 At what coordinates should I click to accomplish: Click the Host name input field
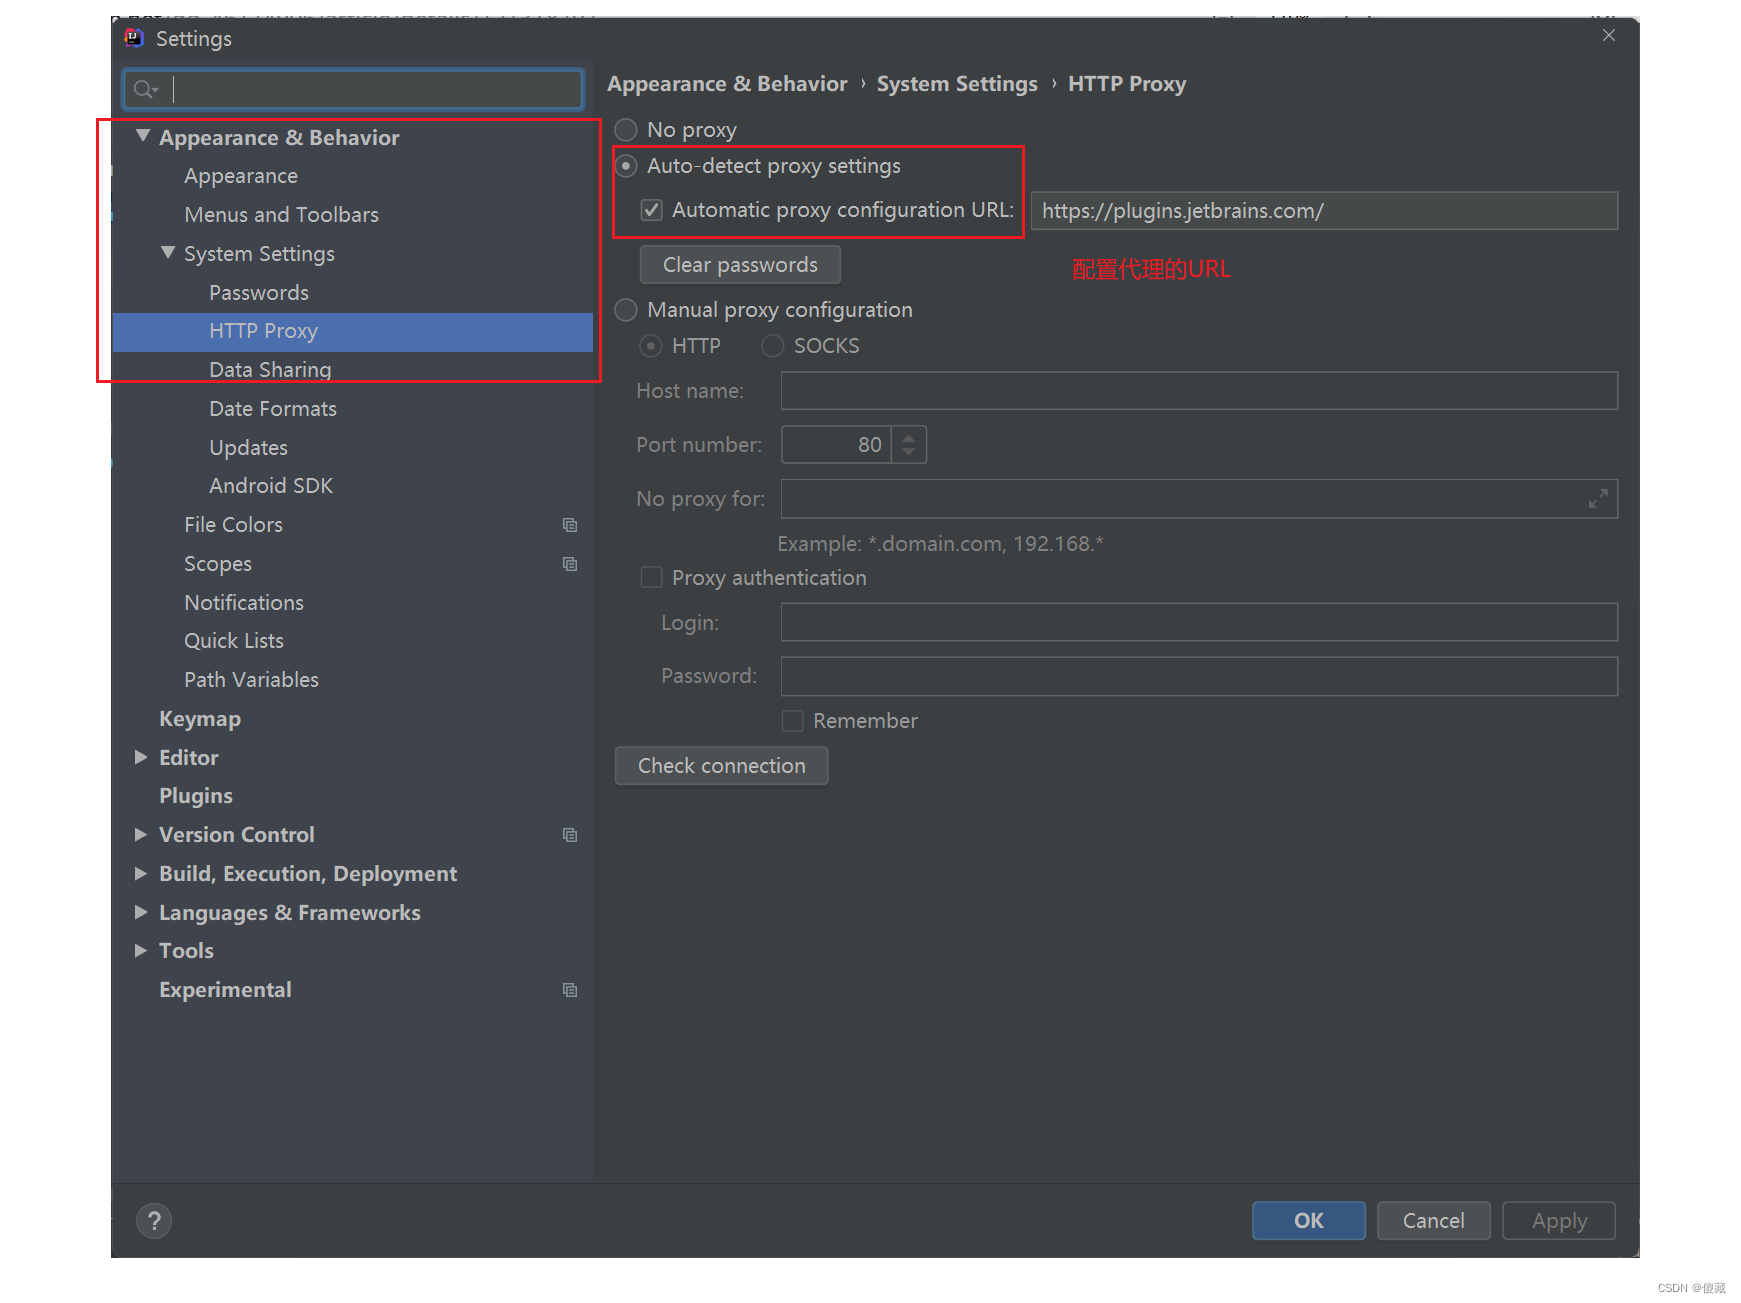pyautogui.click(x=1199, y=391)
